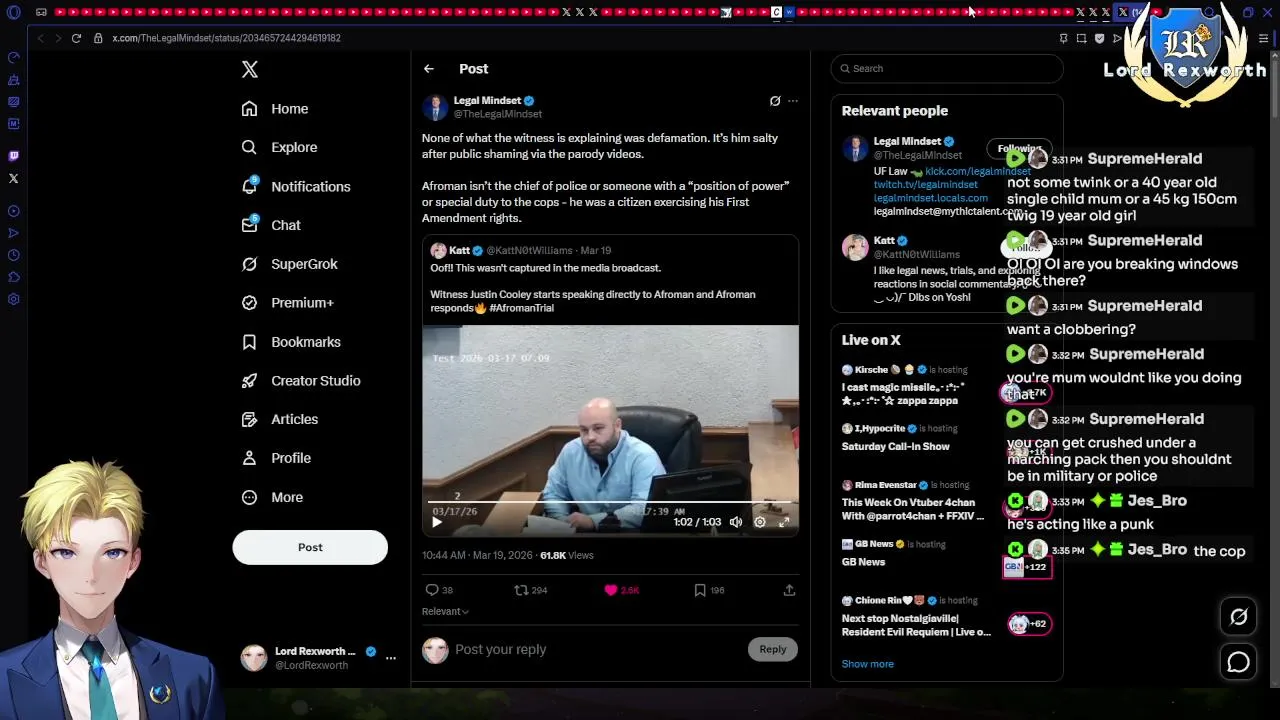This screenshot has width=1280, height=720.
Task: Open Notifications in the sidebar
Action: pyautogui.click(x=296, y=187)
